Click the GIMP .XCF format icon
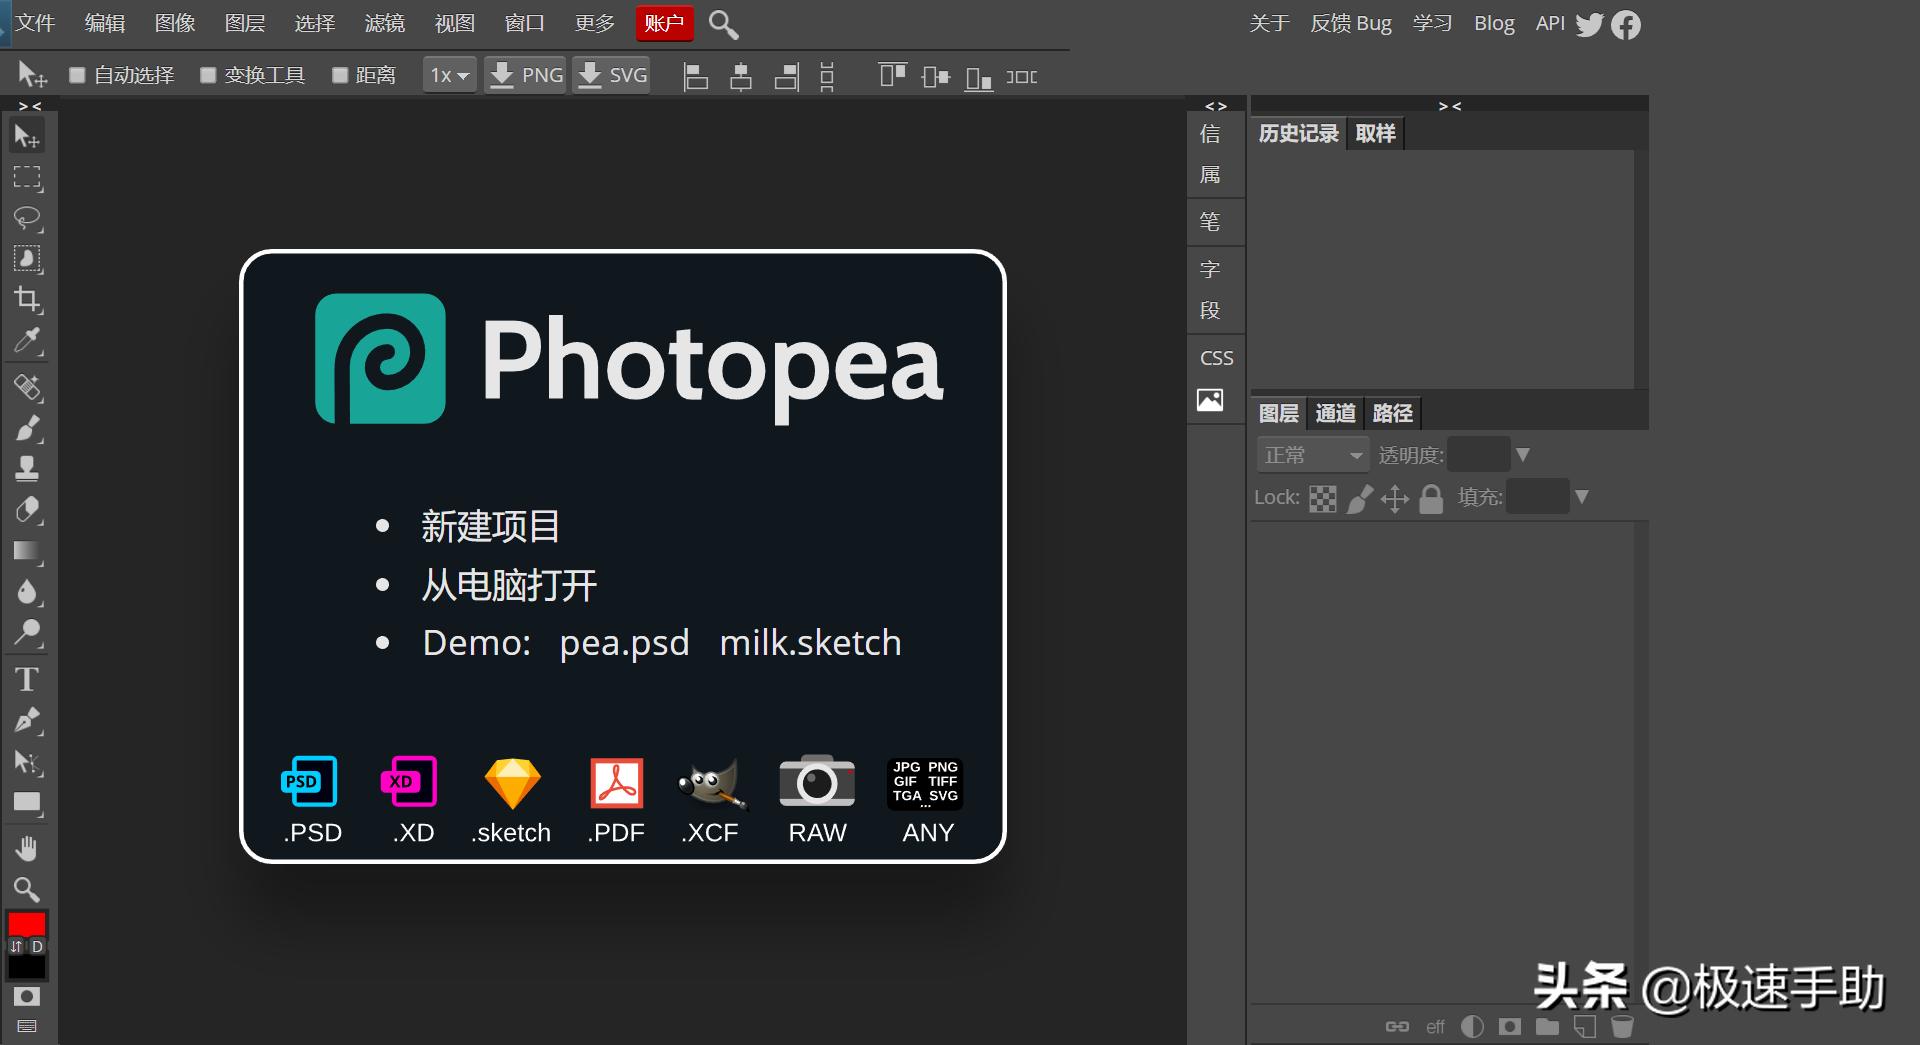Image resolution: width=1920 pixels, height=1045 pixels. [709, 784]
